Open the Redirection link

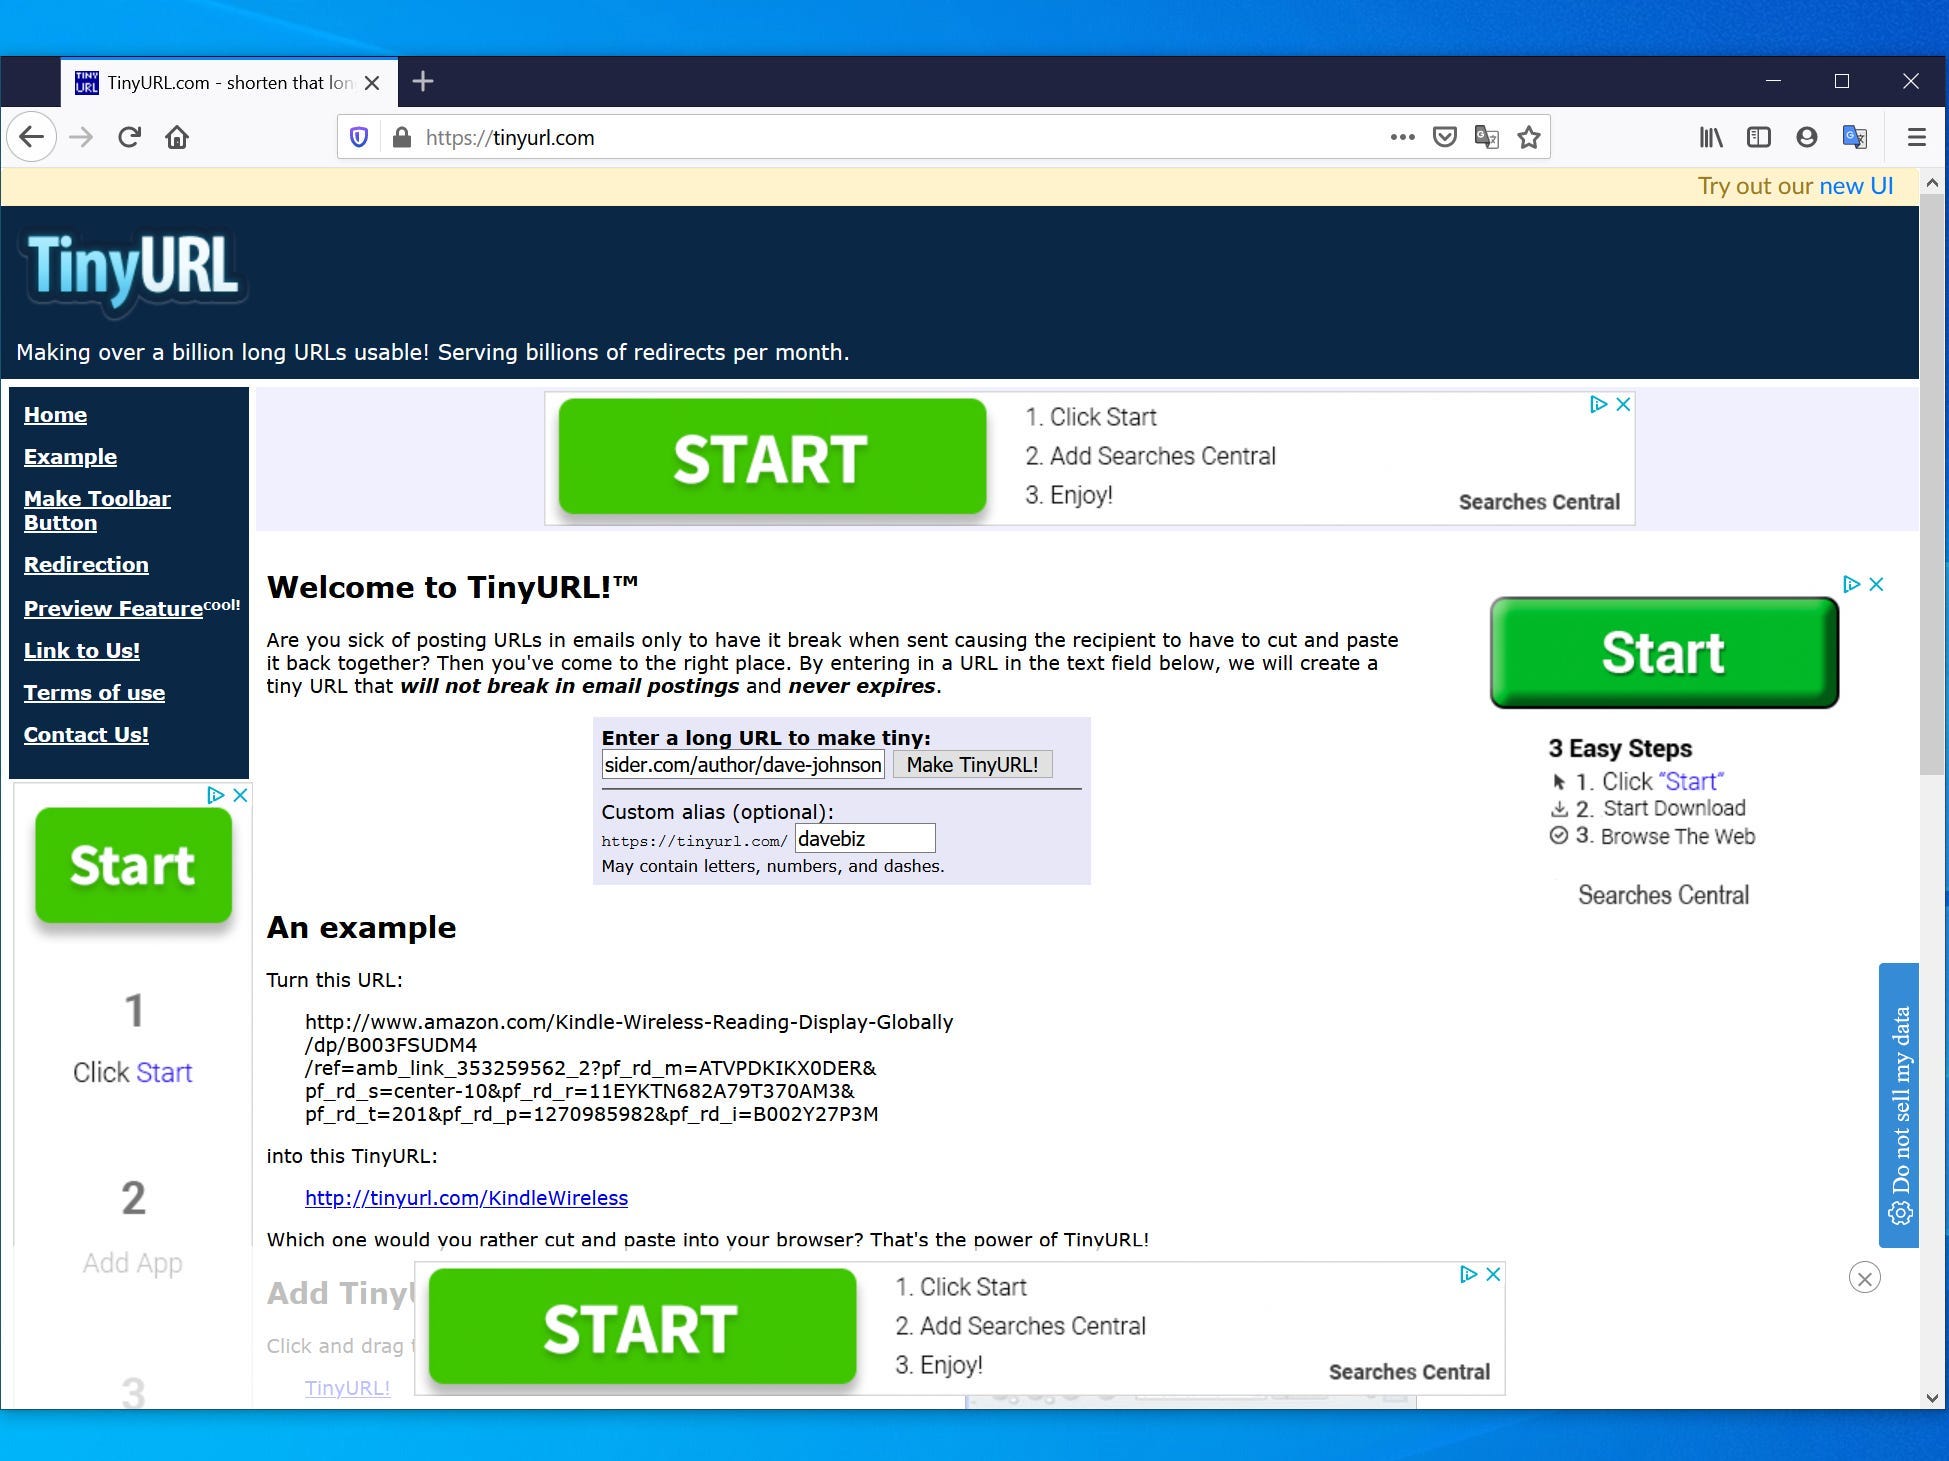pyautogui.click(x=86, y=565)
